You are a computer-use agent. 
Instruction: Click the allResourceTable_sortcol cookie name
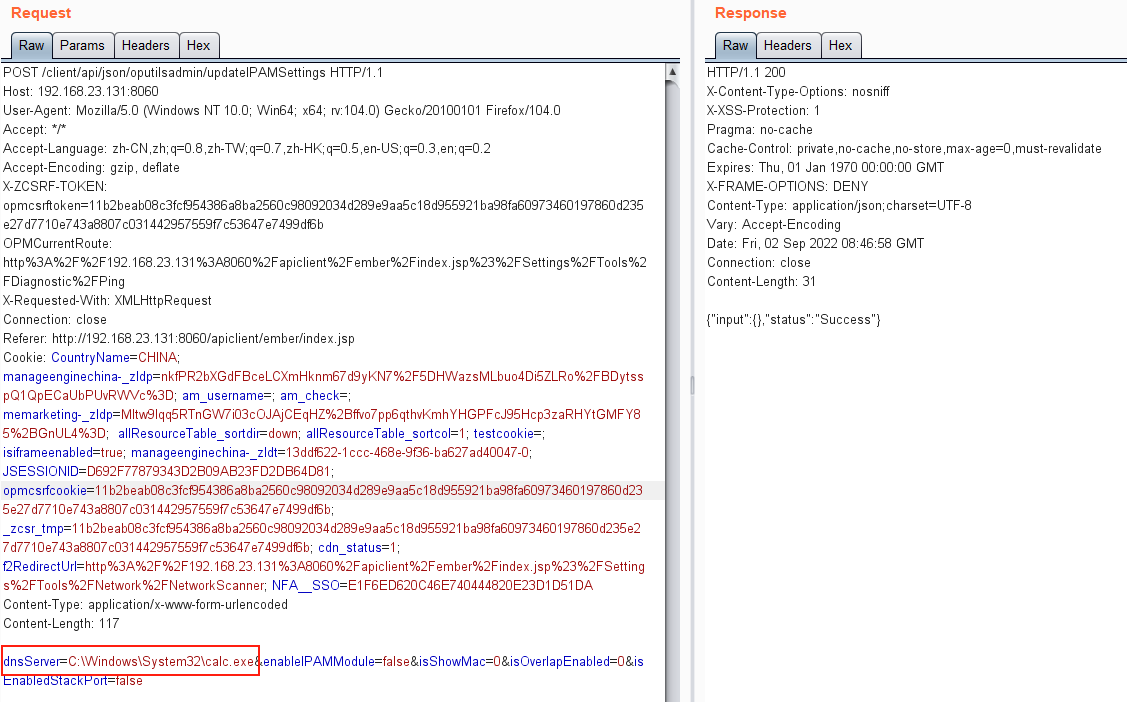pyautogui.click(x=378, y=434)
